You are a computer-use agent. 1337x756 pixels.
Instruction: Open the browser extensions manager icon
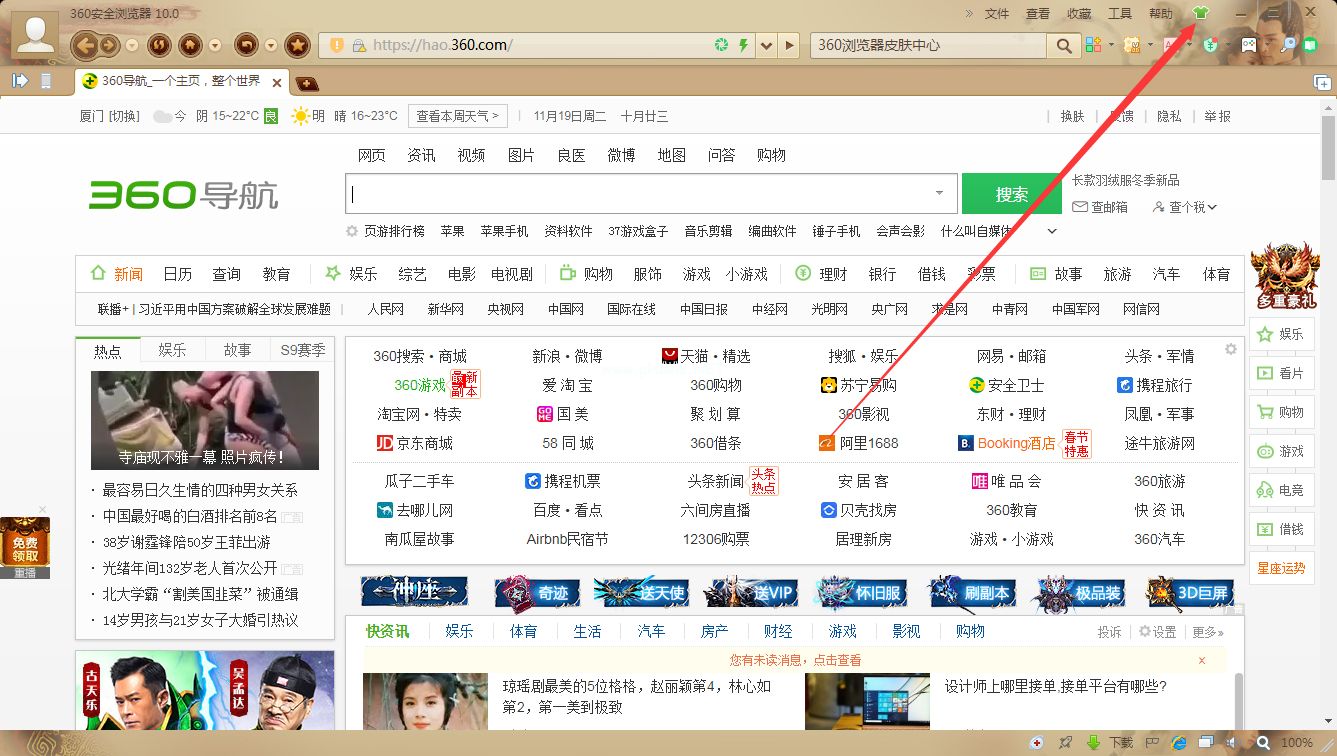point(1093,45)
